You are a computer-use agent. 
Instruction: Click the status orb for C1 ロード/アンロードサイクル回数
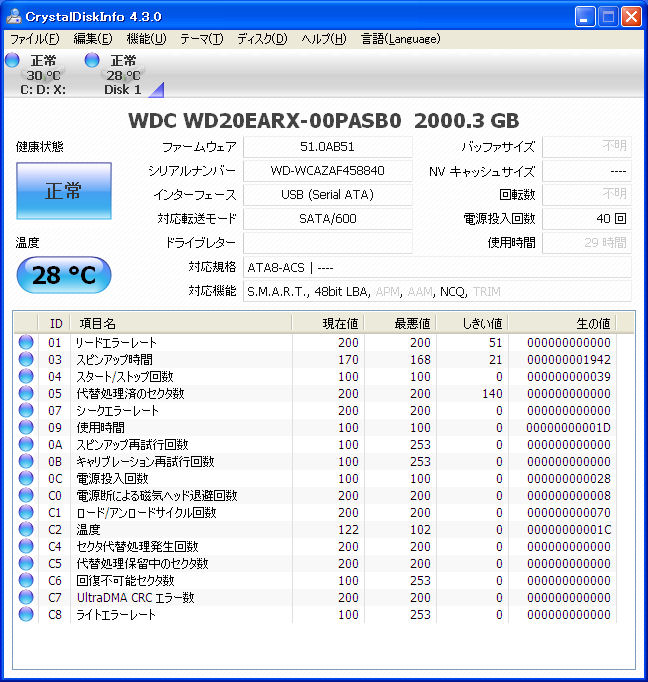tap(26, 512)
